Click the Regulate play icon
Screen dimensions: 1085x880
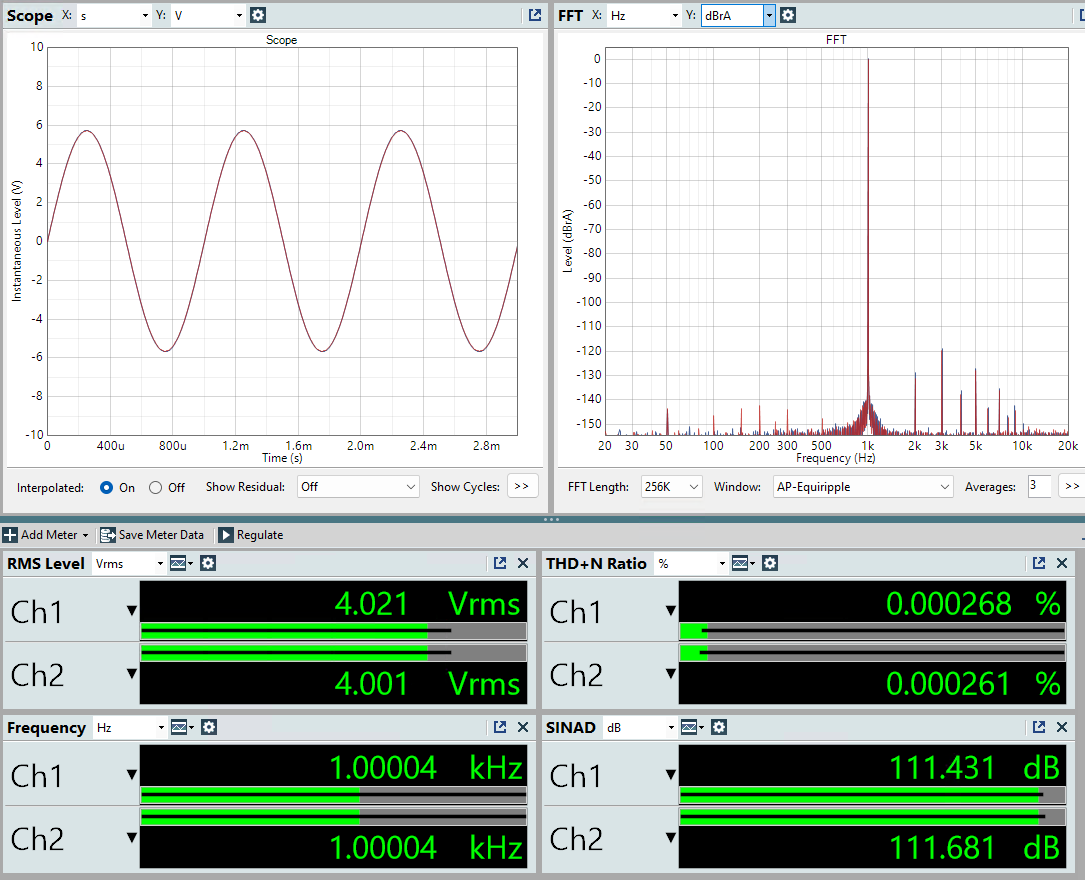pyautogui.click(x=226, y=535)
